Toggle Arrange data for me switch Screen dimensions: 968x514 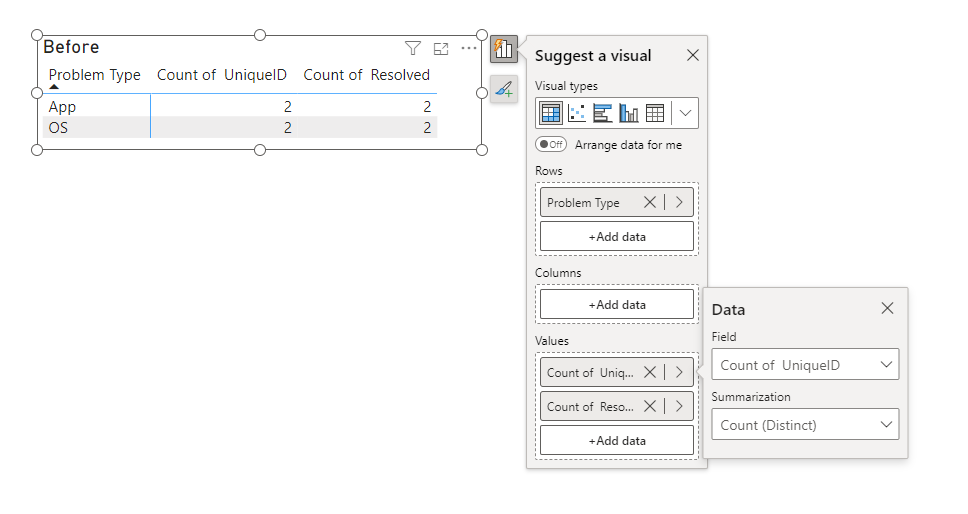point(551,144)
